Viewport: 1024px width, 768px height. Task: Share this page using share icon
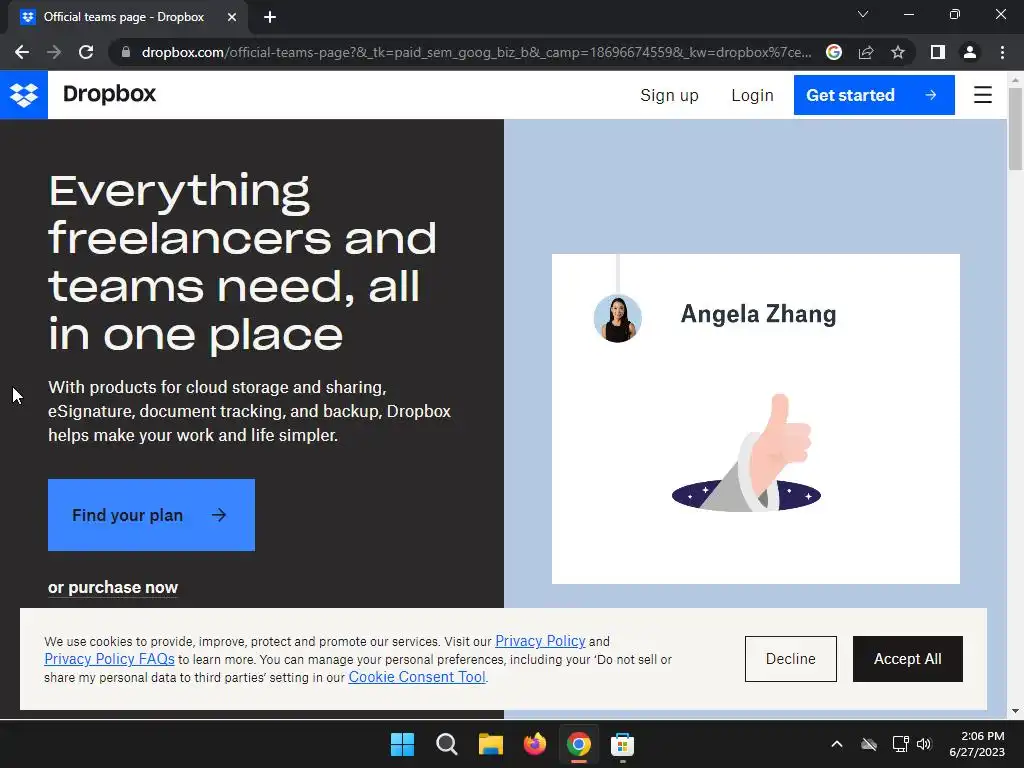click(866, 52)
